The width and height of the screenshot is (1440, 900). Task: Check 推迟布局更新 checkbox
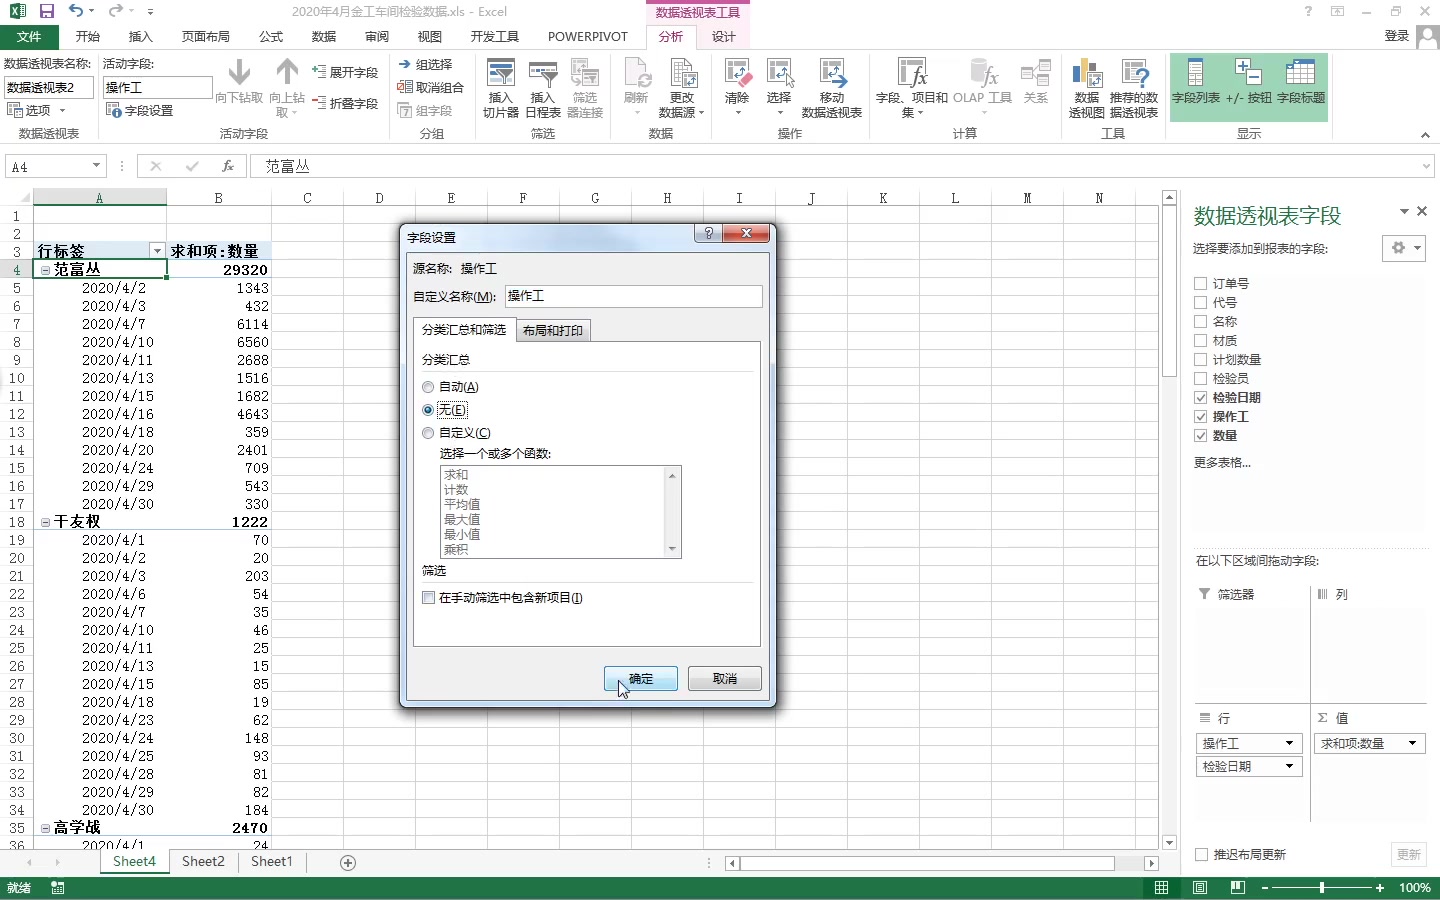[x=1202, y=855]
